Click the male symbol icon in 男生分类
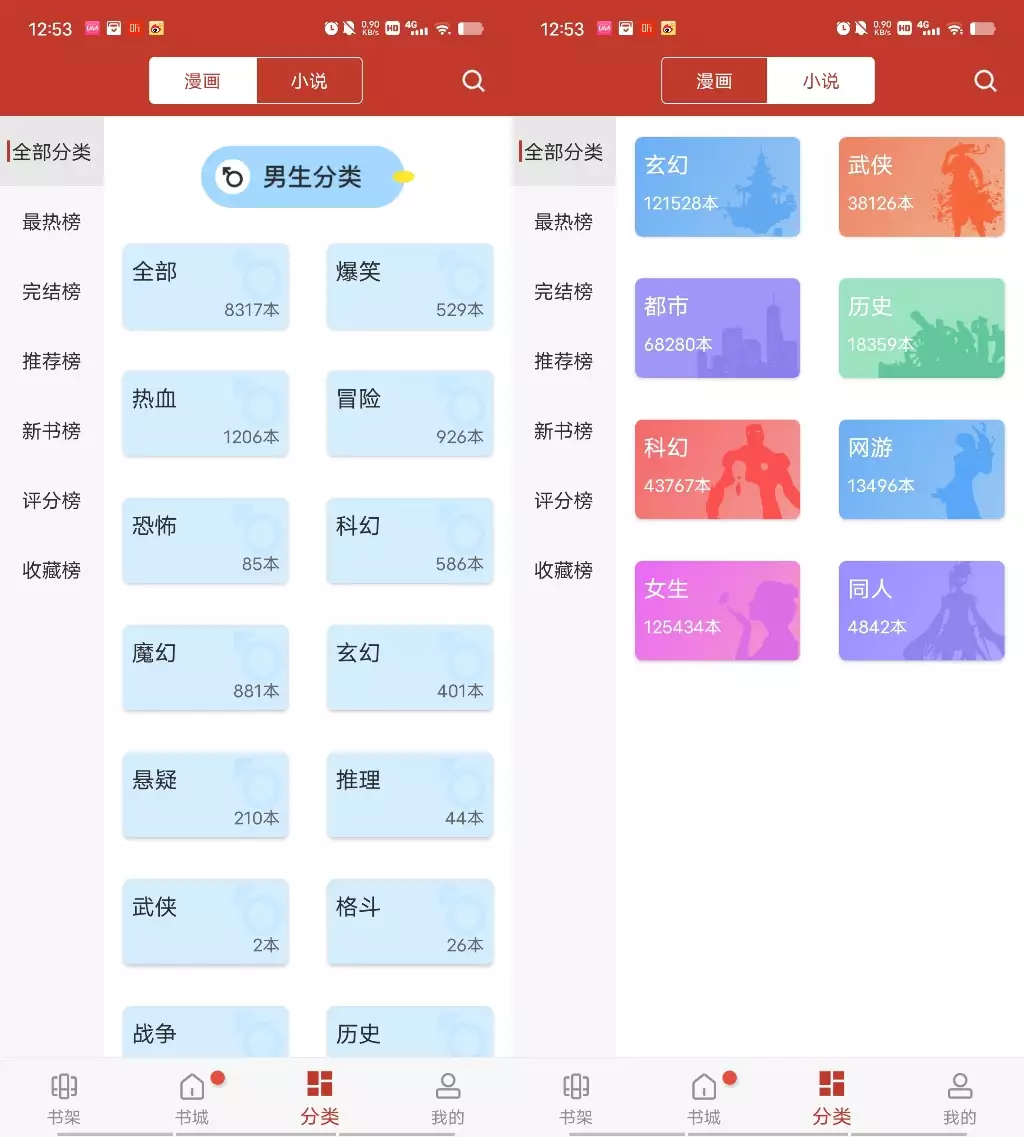This screenshot has height=1137, width=1024. click(x=232, y=177)
